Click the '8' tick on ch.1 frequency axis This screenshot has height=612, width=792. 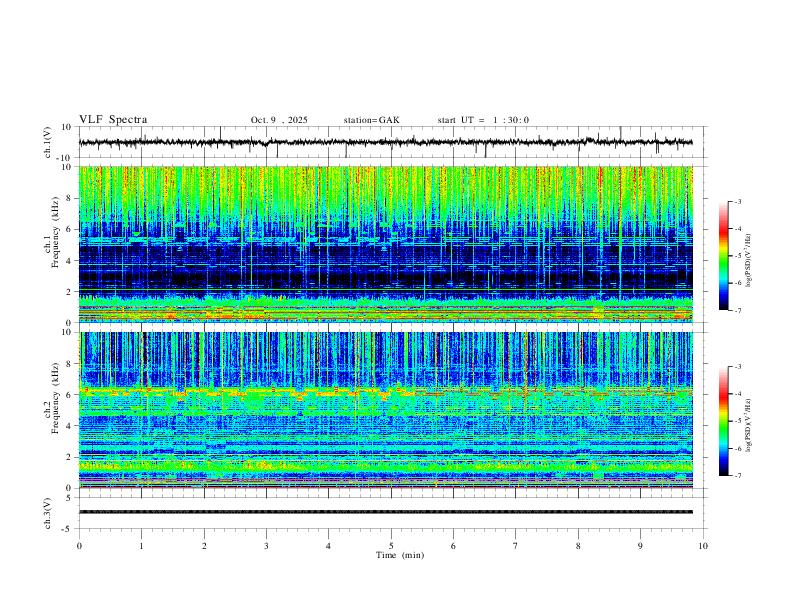pos(70,198)
